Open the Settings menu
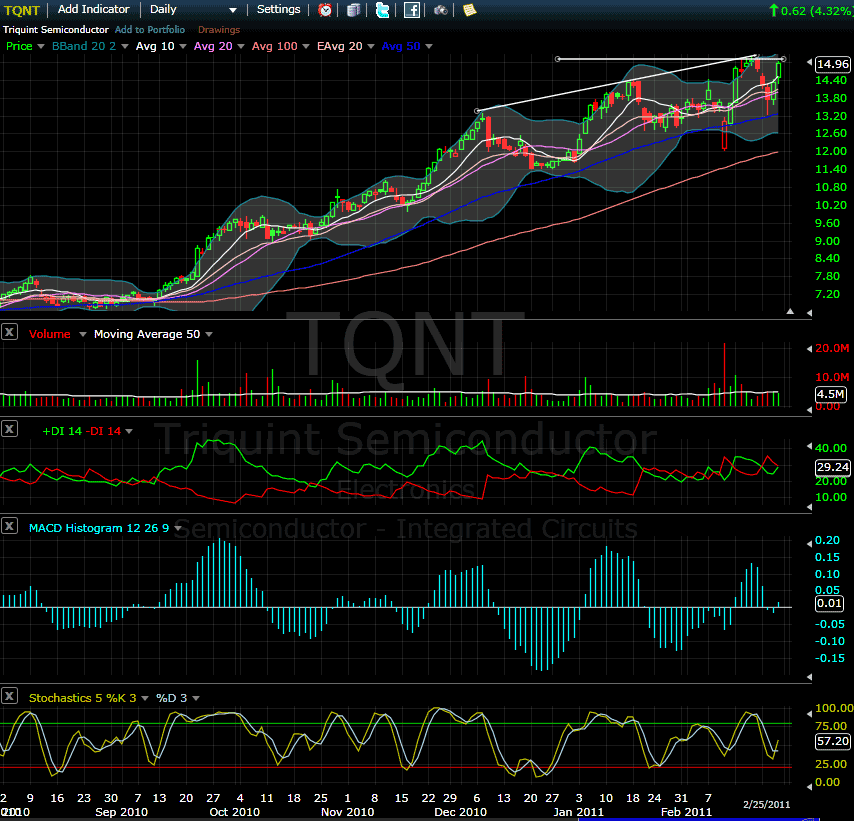This screenshot has height=821, width=854. point(278,10)
